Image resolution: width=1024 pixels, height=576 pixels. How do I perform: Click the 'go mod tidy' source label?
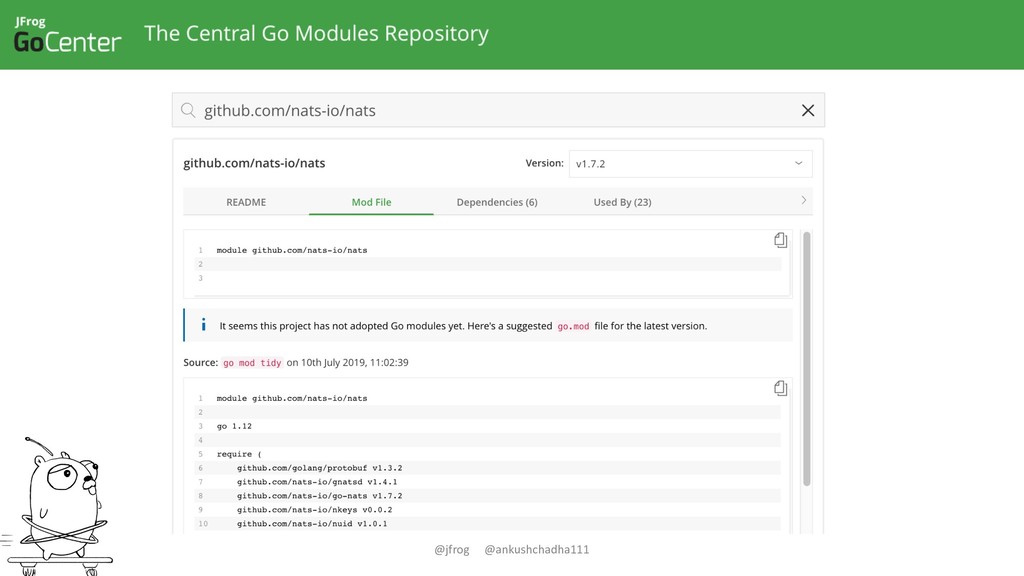[x=252, y=363]
